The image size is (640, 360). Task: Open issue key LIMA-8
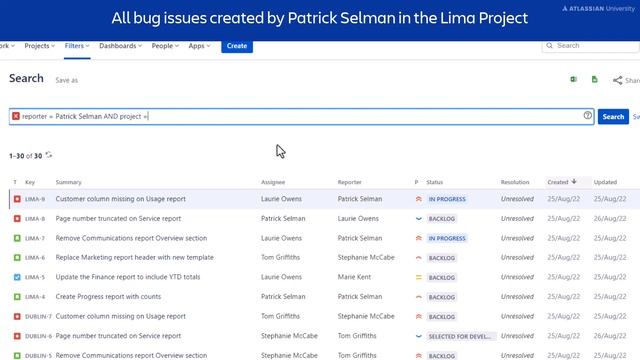click(35, 219)
